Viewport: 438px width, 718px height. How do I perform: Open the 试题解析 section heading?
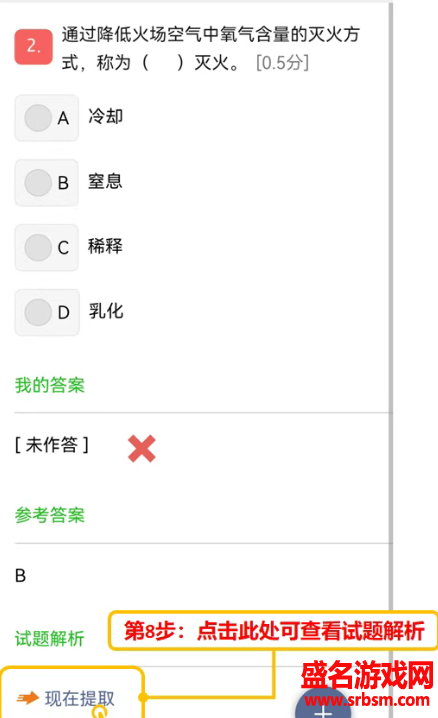click(x=49, y=638)
